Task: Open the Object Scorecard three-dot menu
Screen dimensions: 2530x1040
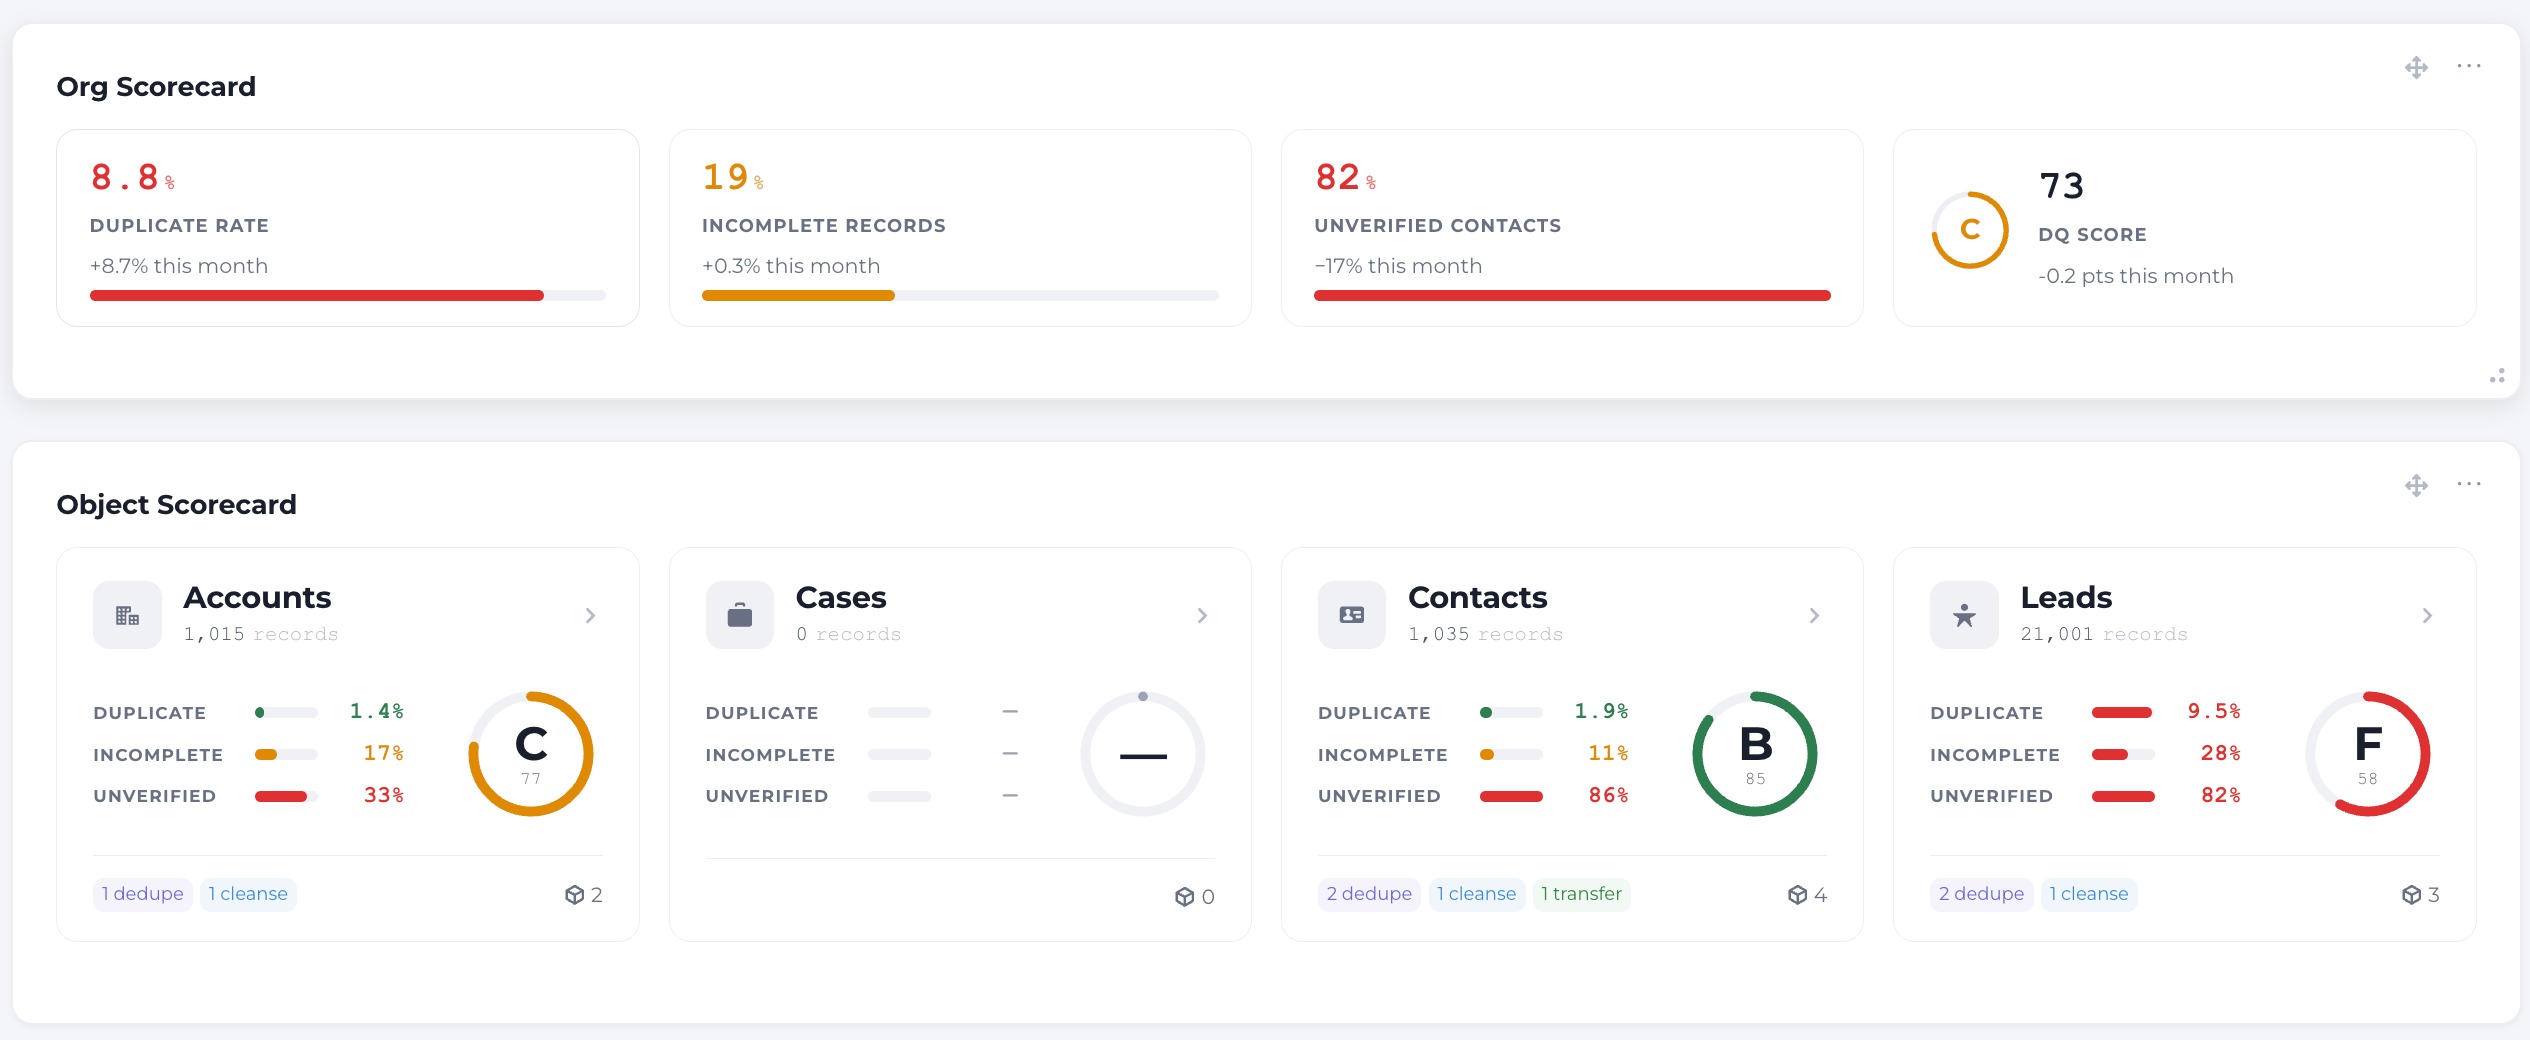Action: (x=2469, y=484)
